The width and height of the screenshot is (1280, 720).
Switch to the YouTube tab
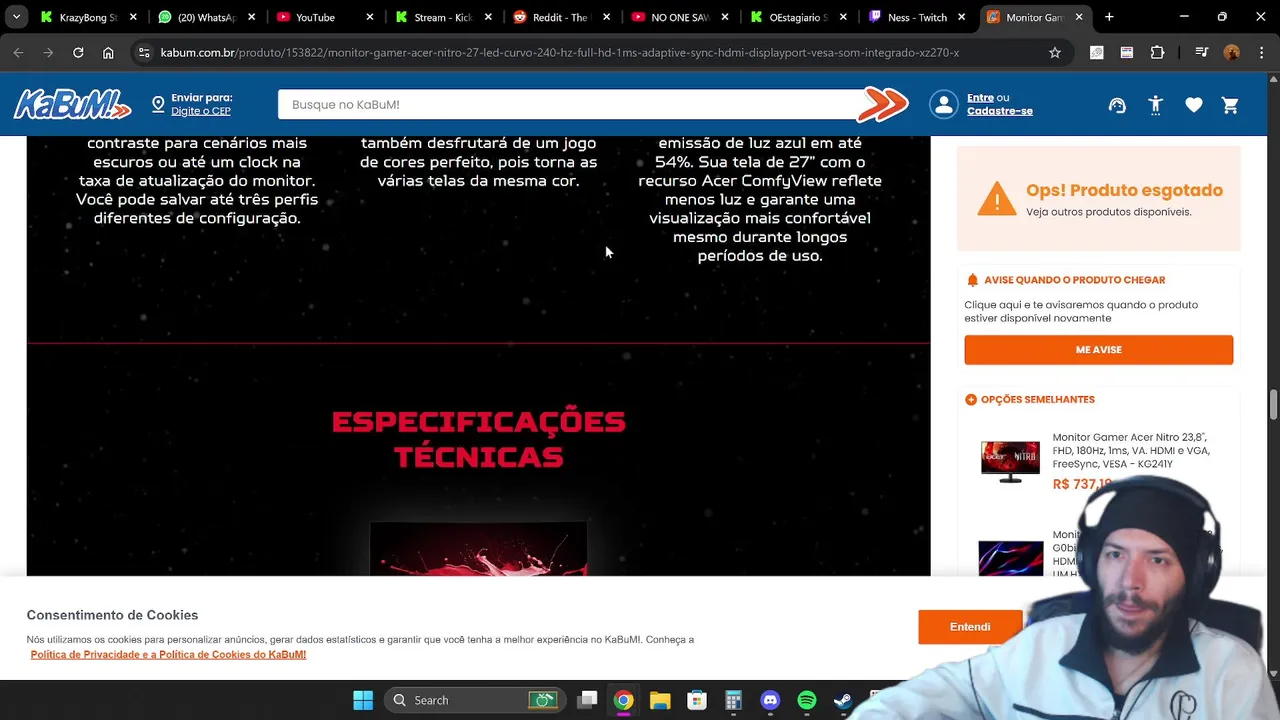(x=325, y=17)
